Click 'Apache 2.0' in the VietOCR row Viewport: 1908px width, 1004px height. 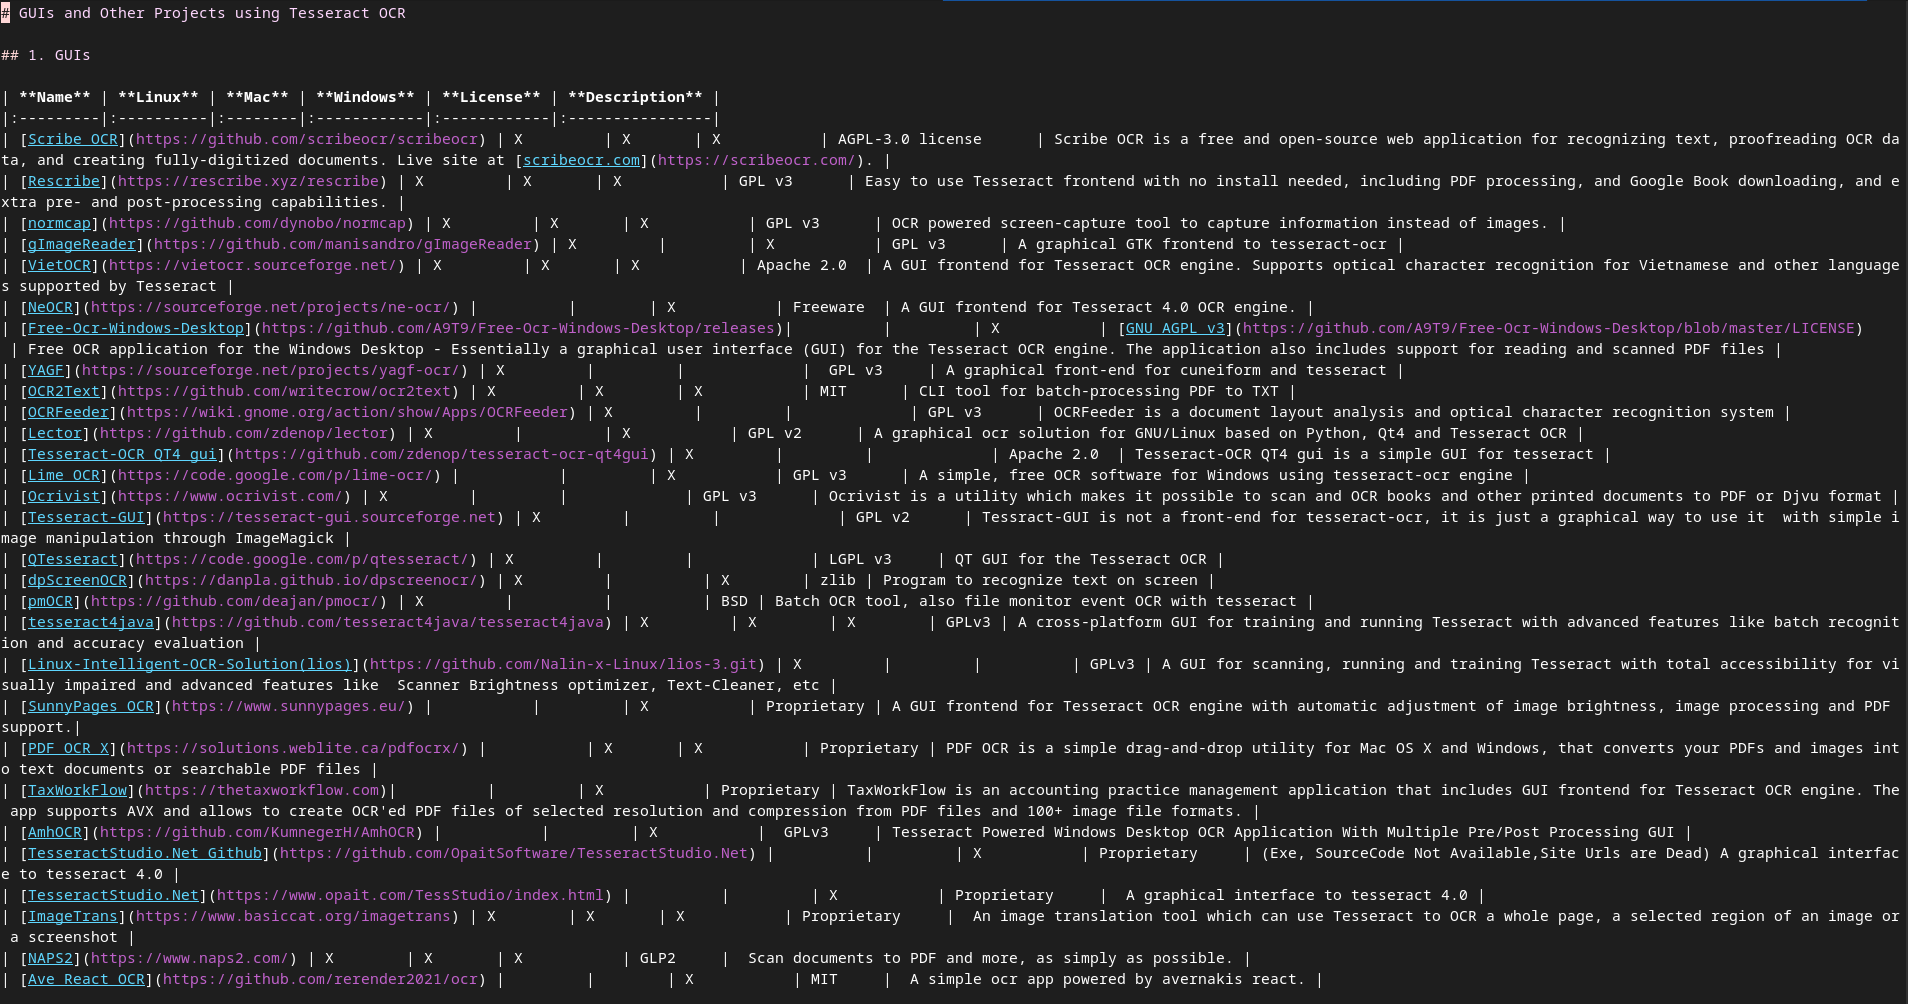(x=802, y=265)
